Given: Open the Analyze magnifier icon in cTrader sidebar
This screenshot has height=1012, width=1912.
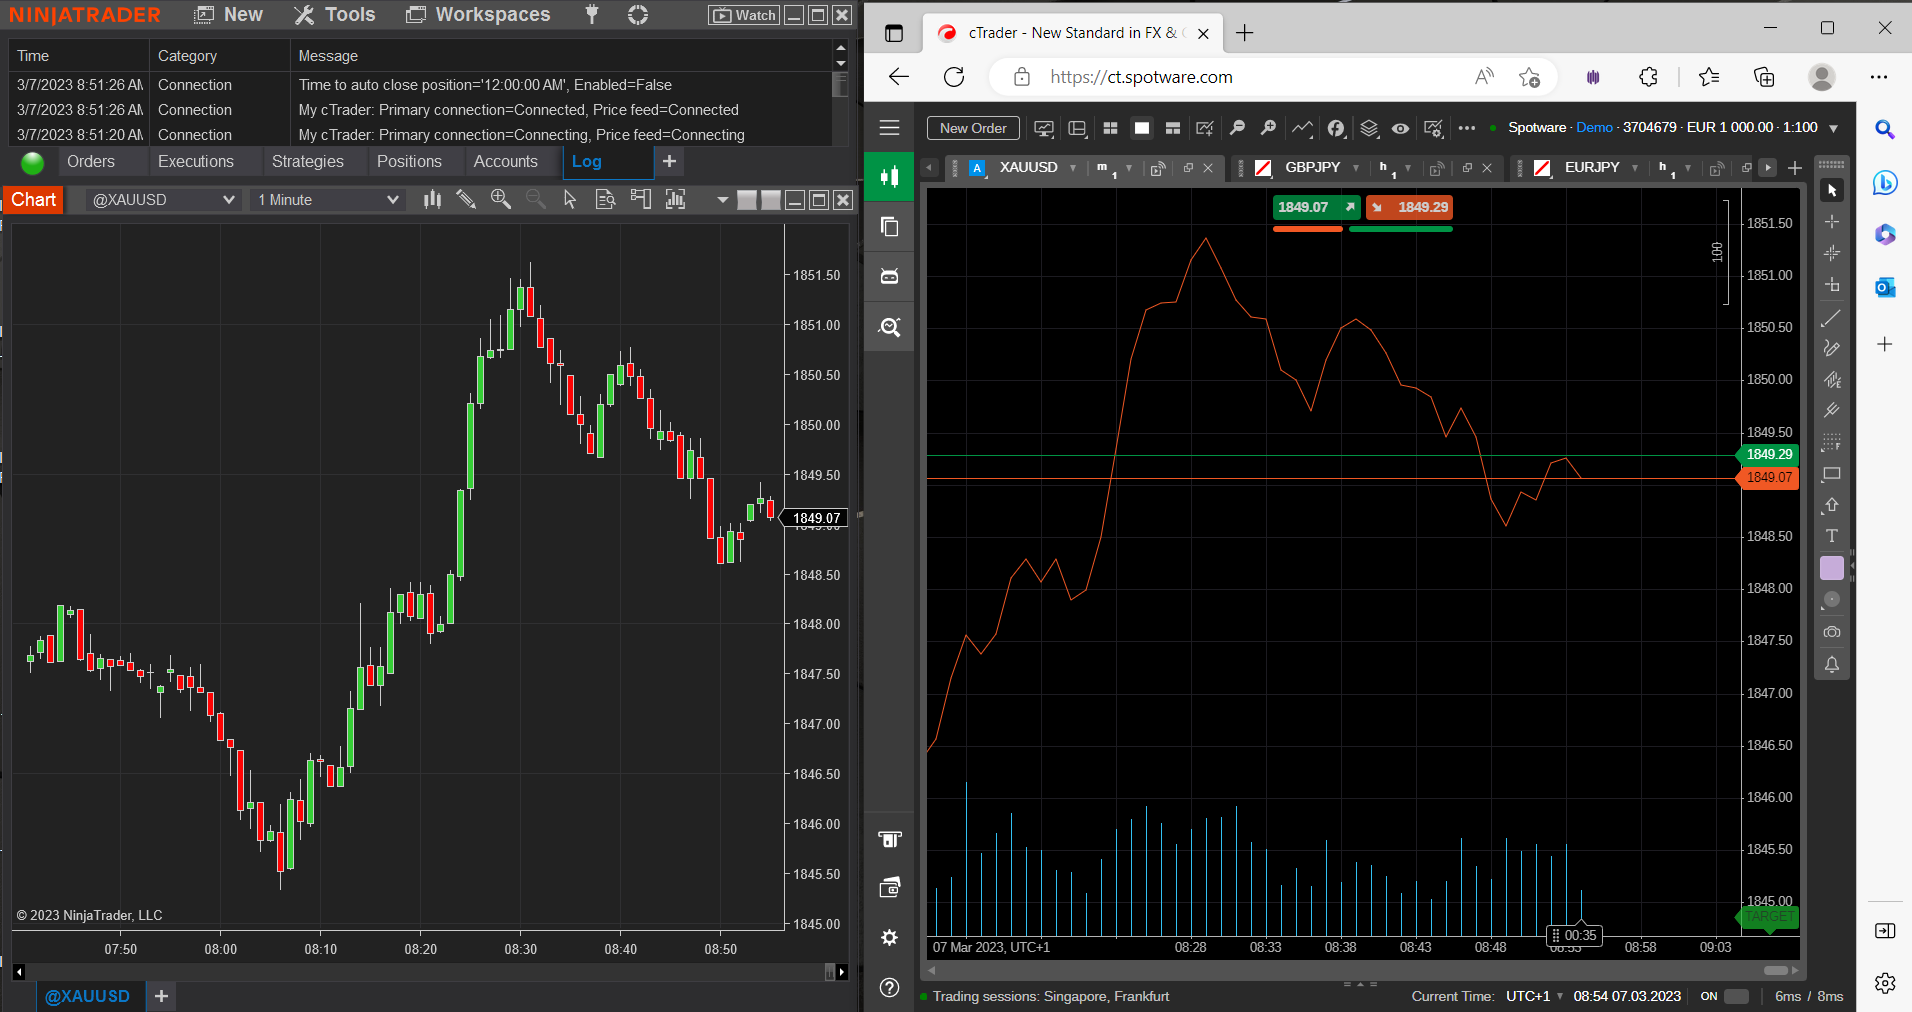Looking at the screenshot, I should 888,327.
